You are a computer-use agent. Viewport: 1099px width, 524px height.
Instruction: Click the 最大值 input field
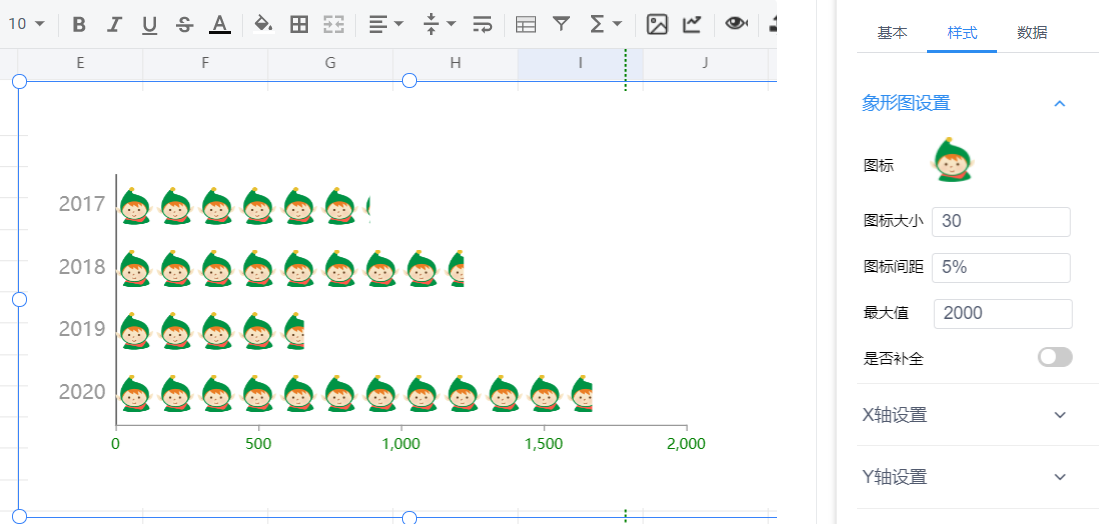pyautogui.click(x=1003, y=313)
